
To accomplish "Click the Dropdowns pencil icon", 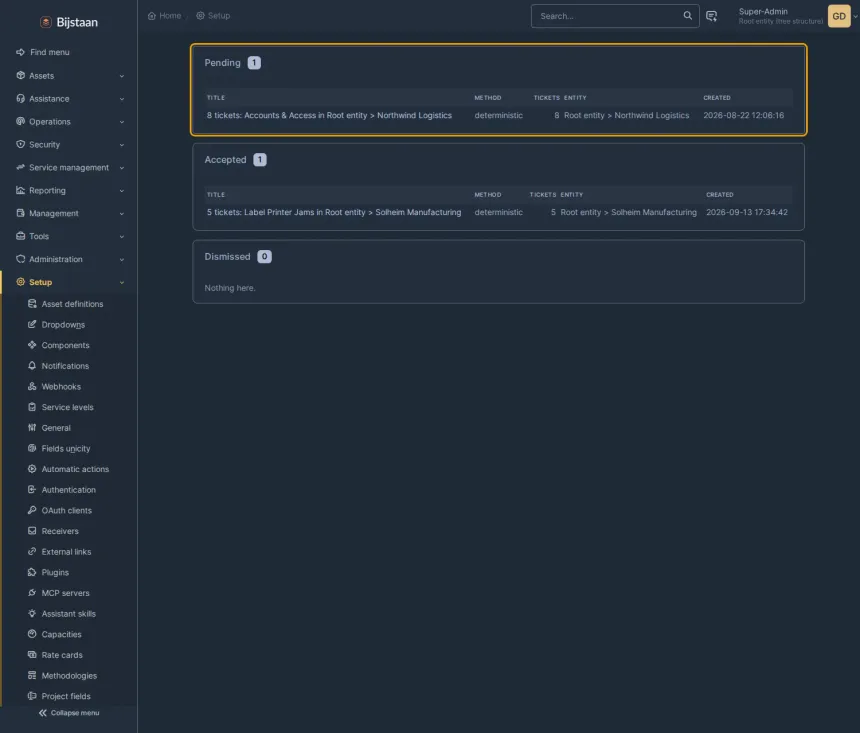I will [x=32, y=324].
